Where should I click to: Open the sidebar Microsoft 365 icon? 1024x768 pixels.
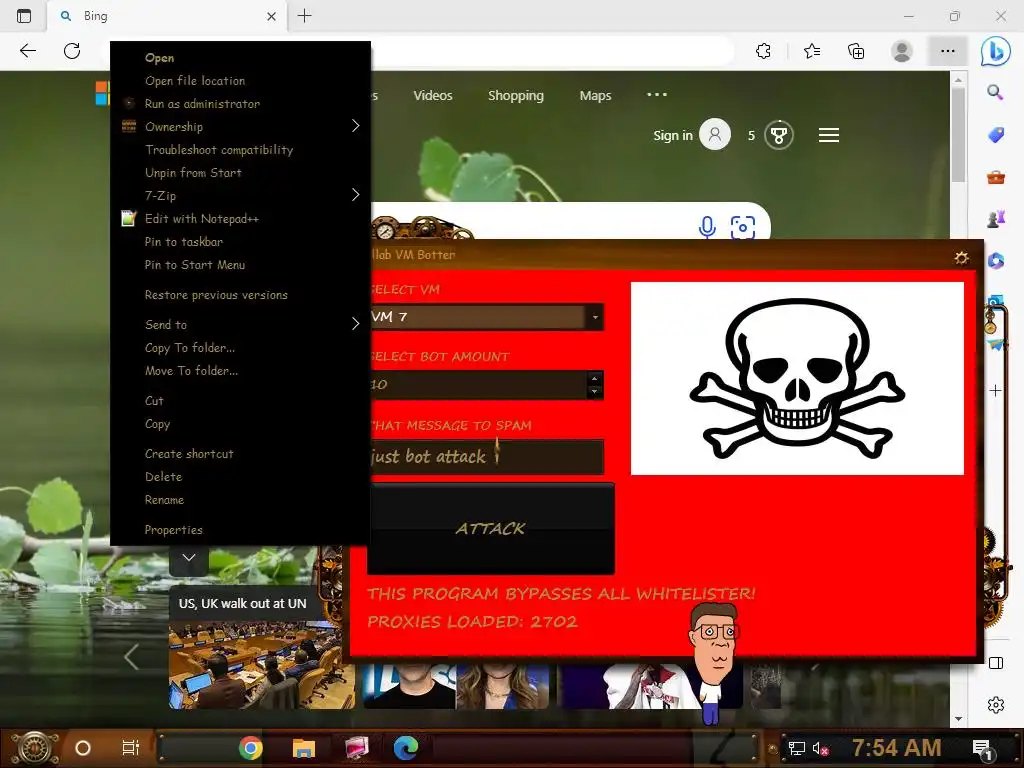click(995, 261)
